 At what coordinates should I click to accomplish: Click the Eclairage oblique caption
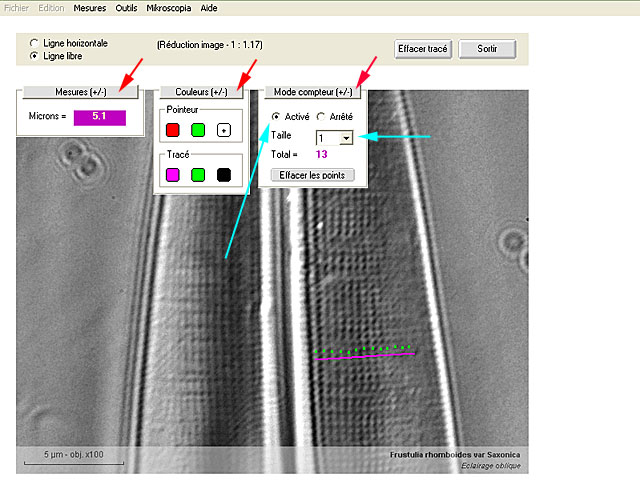(491, 465)
